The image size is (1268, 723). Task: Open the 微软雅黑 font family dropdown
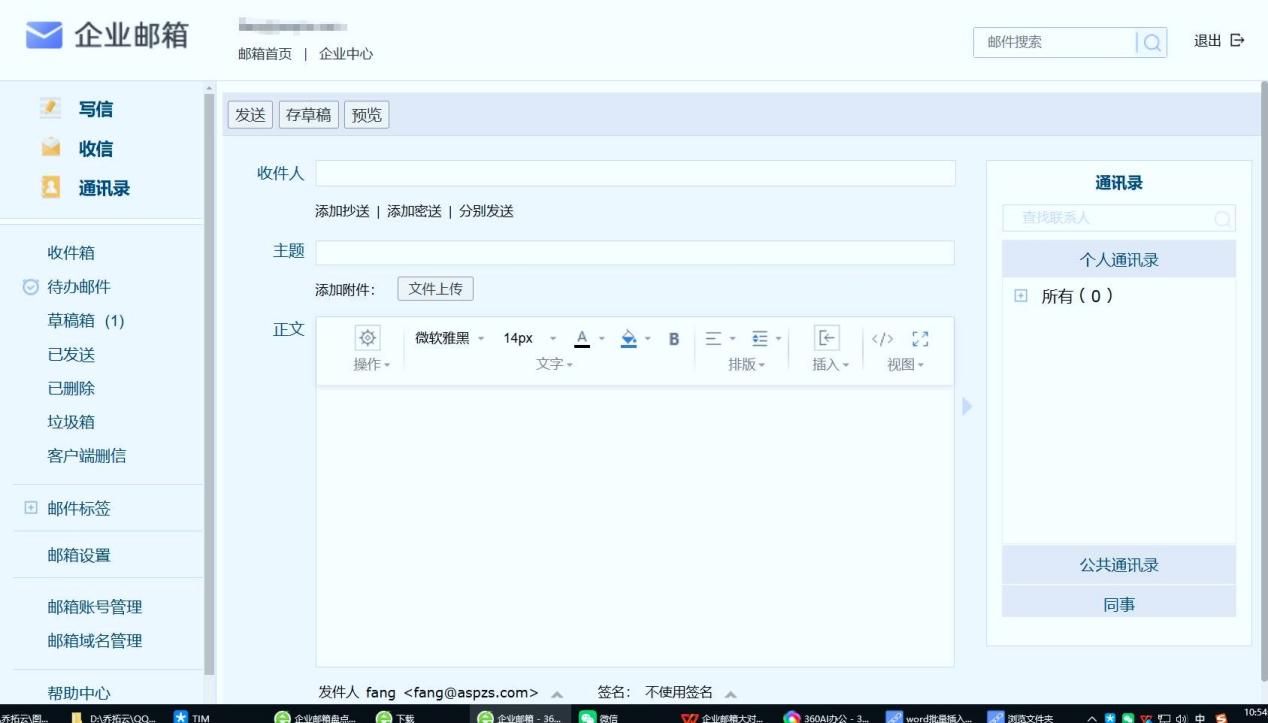[x=449, y=339]
